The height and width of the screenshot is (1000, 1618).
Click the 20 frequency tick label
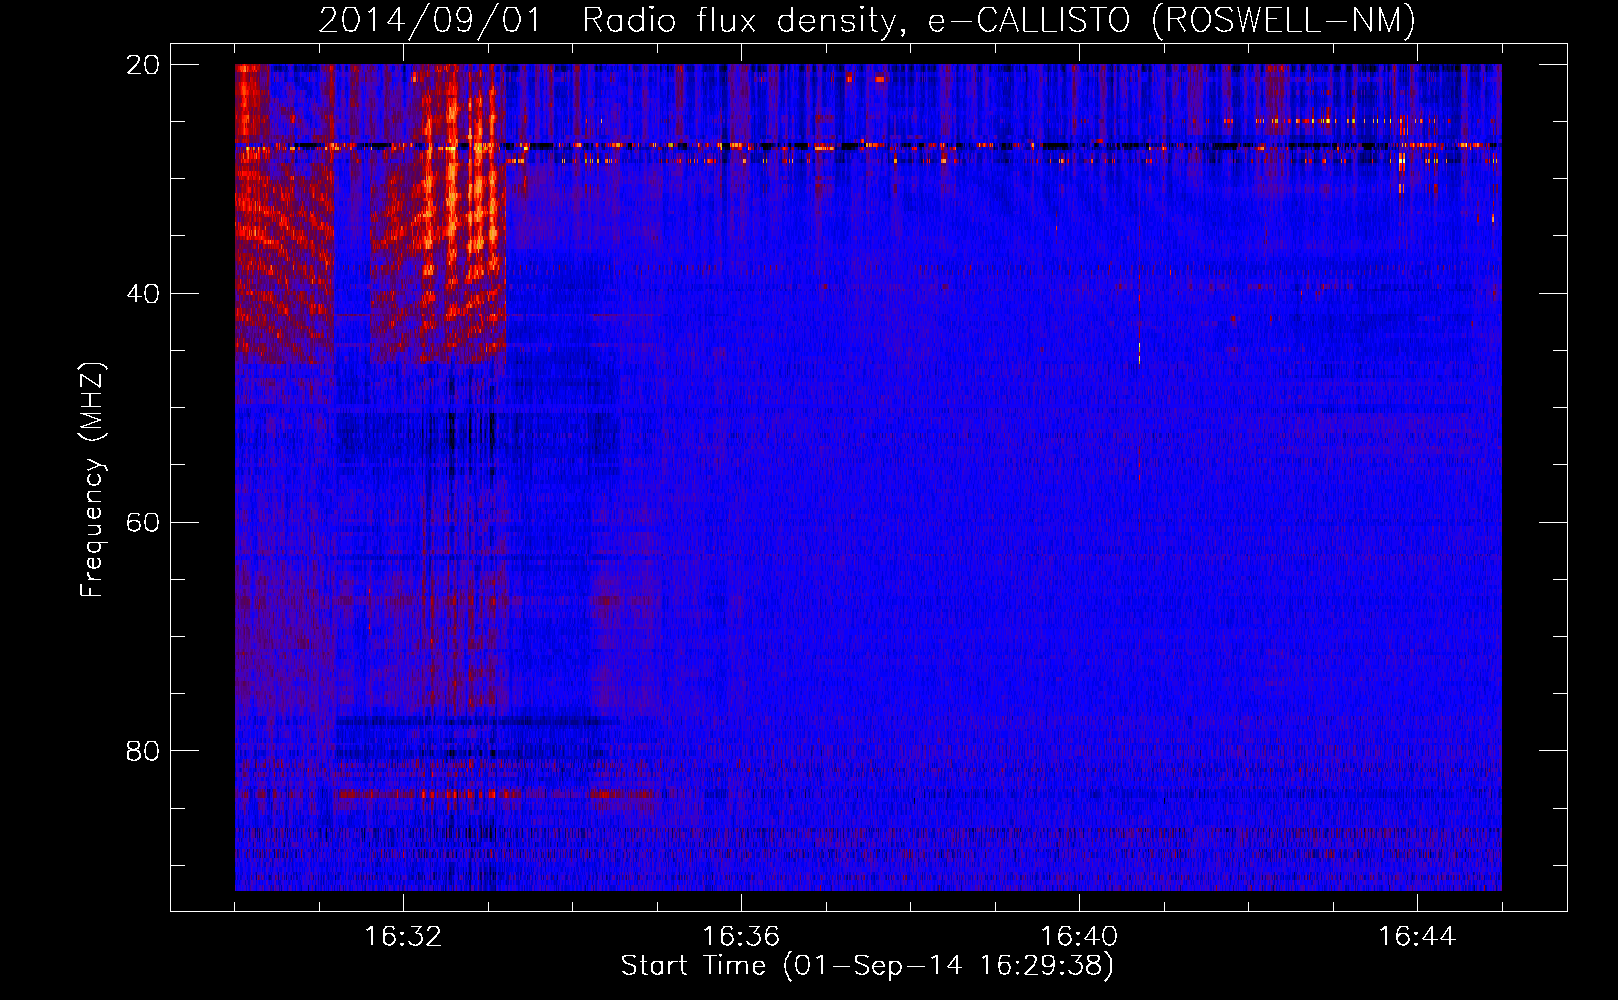click(x=143, y=65)
